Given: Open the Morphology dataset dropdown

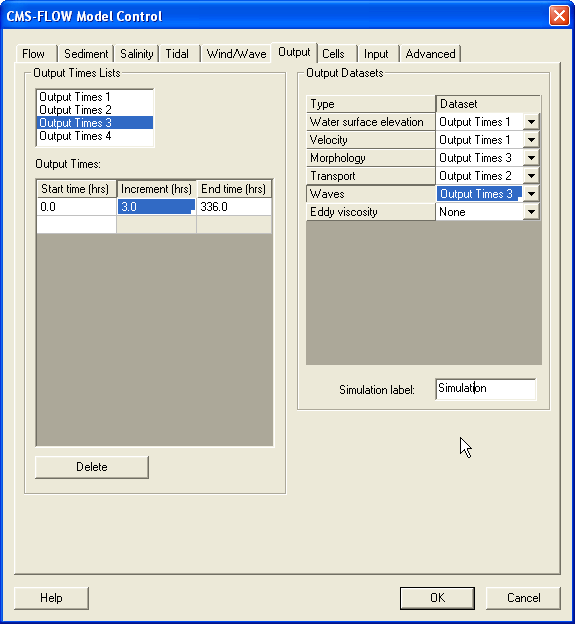Looking at the screenshot, I should pos(532,158).
